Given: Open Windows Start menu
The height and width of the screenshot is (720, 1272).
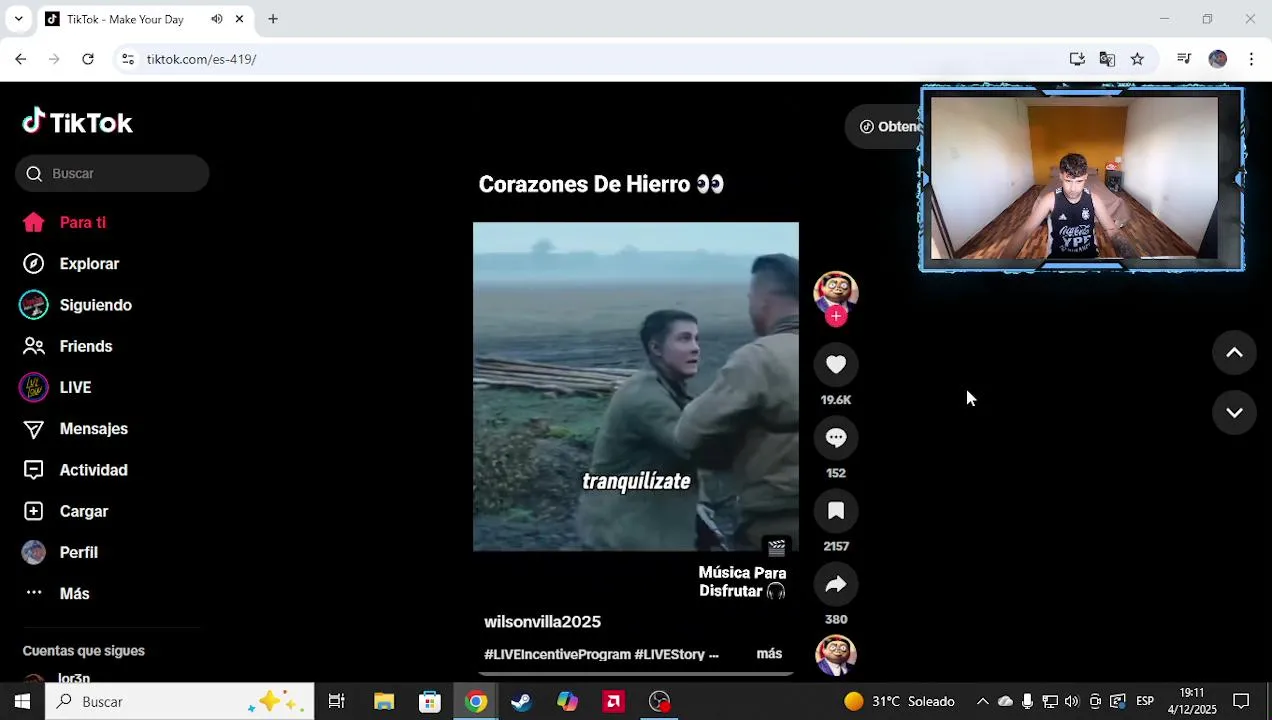Looking at the screenshot, I should pyautogui.click(x=22, y=702).
